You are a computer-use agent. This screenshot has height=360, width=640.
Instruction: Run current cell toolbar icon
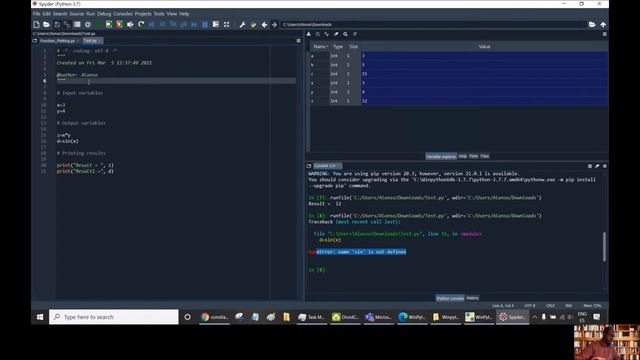[x=109, y=24]
